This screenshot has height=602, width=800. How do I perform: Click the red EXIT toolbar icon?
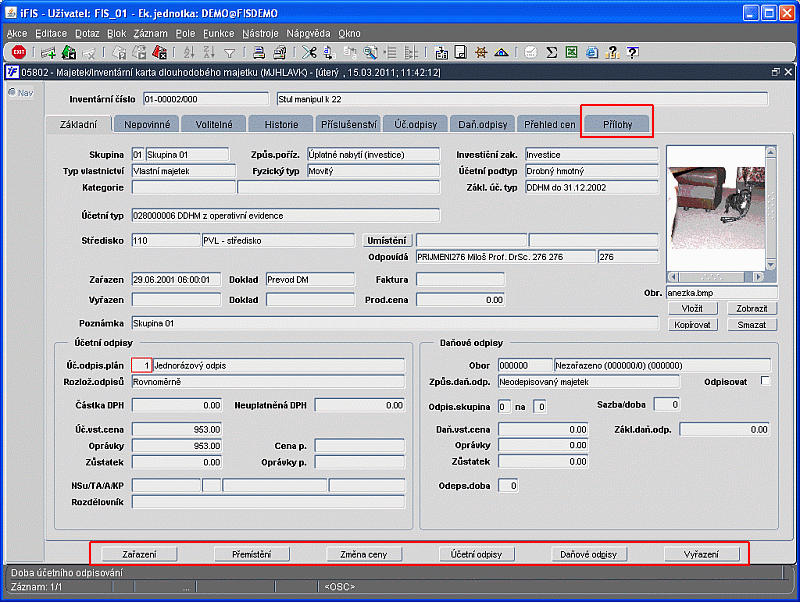(x=18, y=53)
